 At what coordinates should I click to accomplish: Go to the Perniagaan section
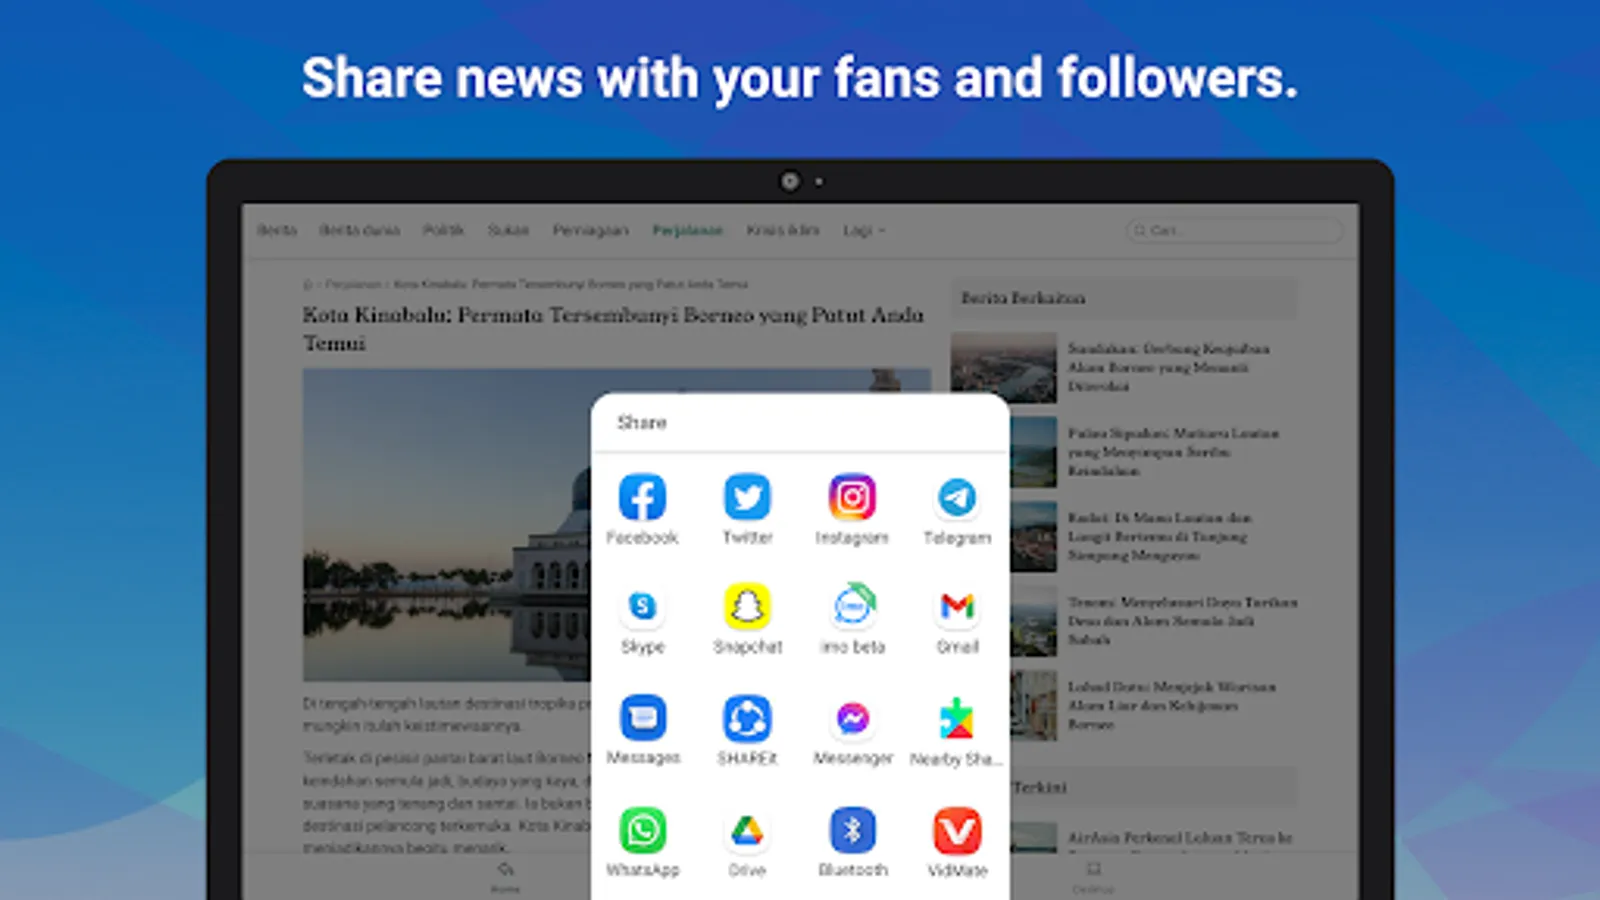click(x=590, y=230)
